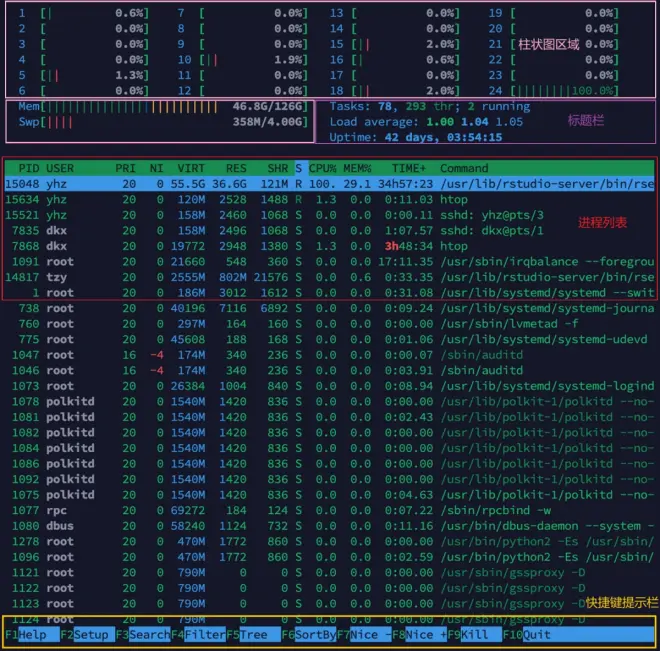Select process 1046 auditd row
The image size is (660, 651).
[x=330, y=371]
